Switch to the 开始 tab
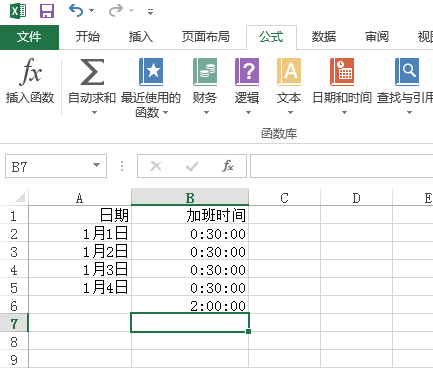The width and height of the screenshot is (433, 368). click(88, 37)
